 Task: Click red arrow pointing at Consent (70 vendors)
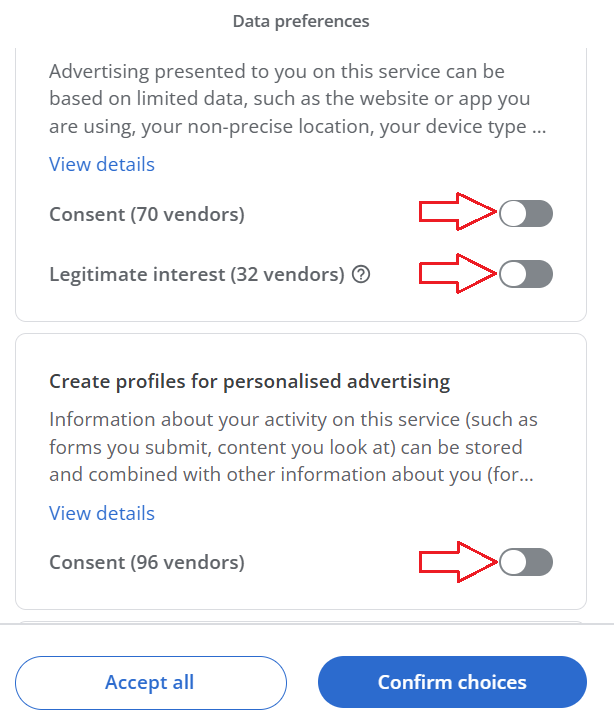458,213
